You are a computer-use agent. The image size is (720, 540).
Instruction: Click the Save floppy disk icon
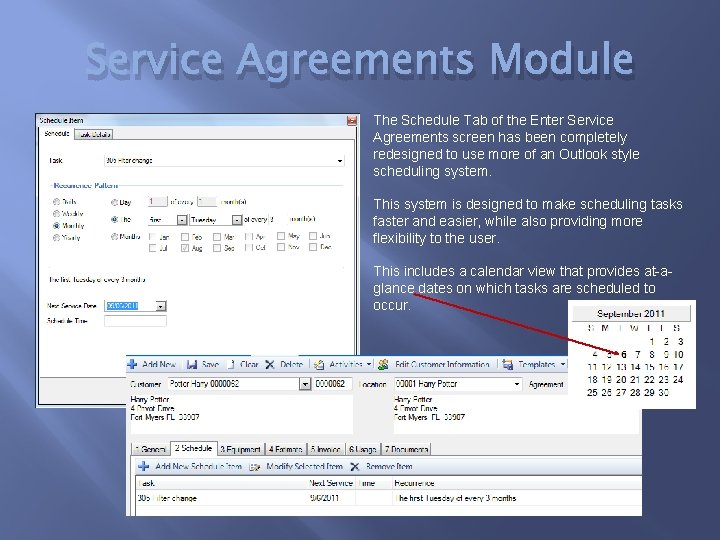click(x=192, y=365)
